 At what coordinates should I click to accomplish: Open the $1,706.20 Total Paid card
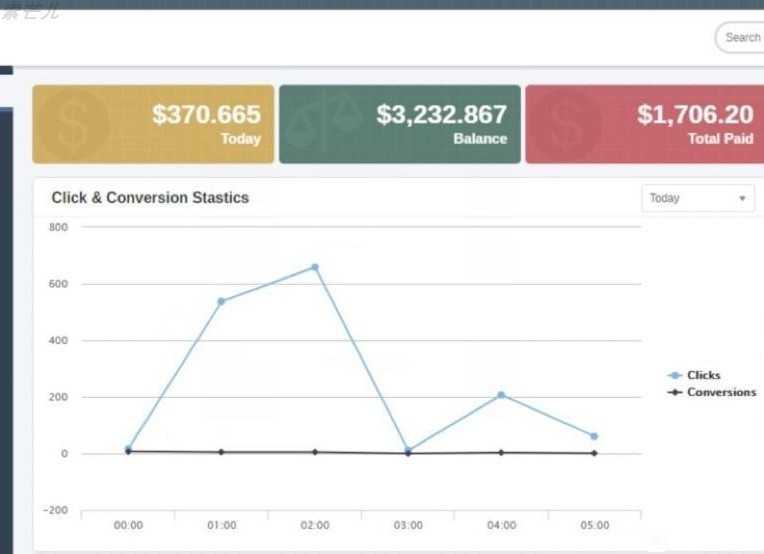tap(645, 124)
